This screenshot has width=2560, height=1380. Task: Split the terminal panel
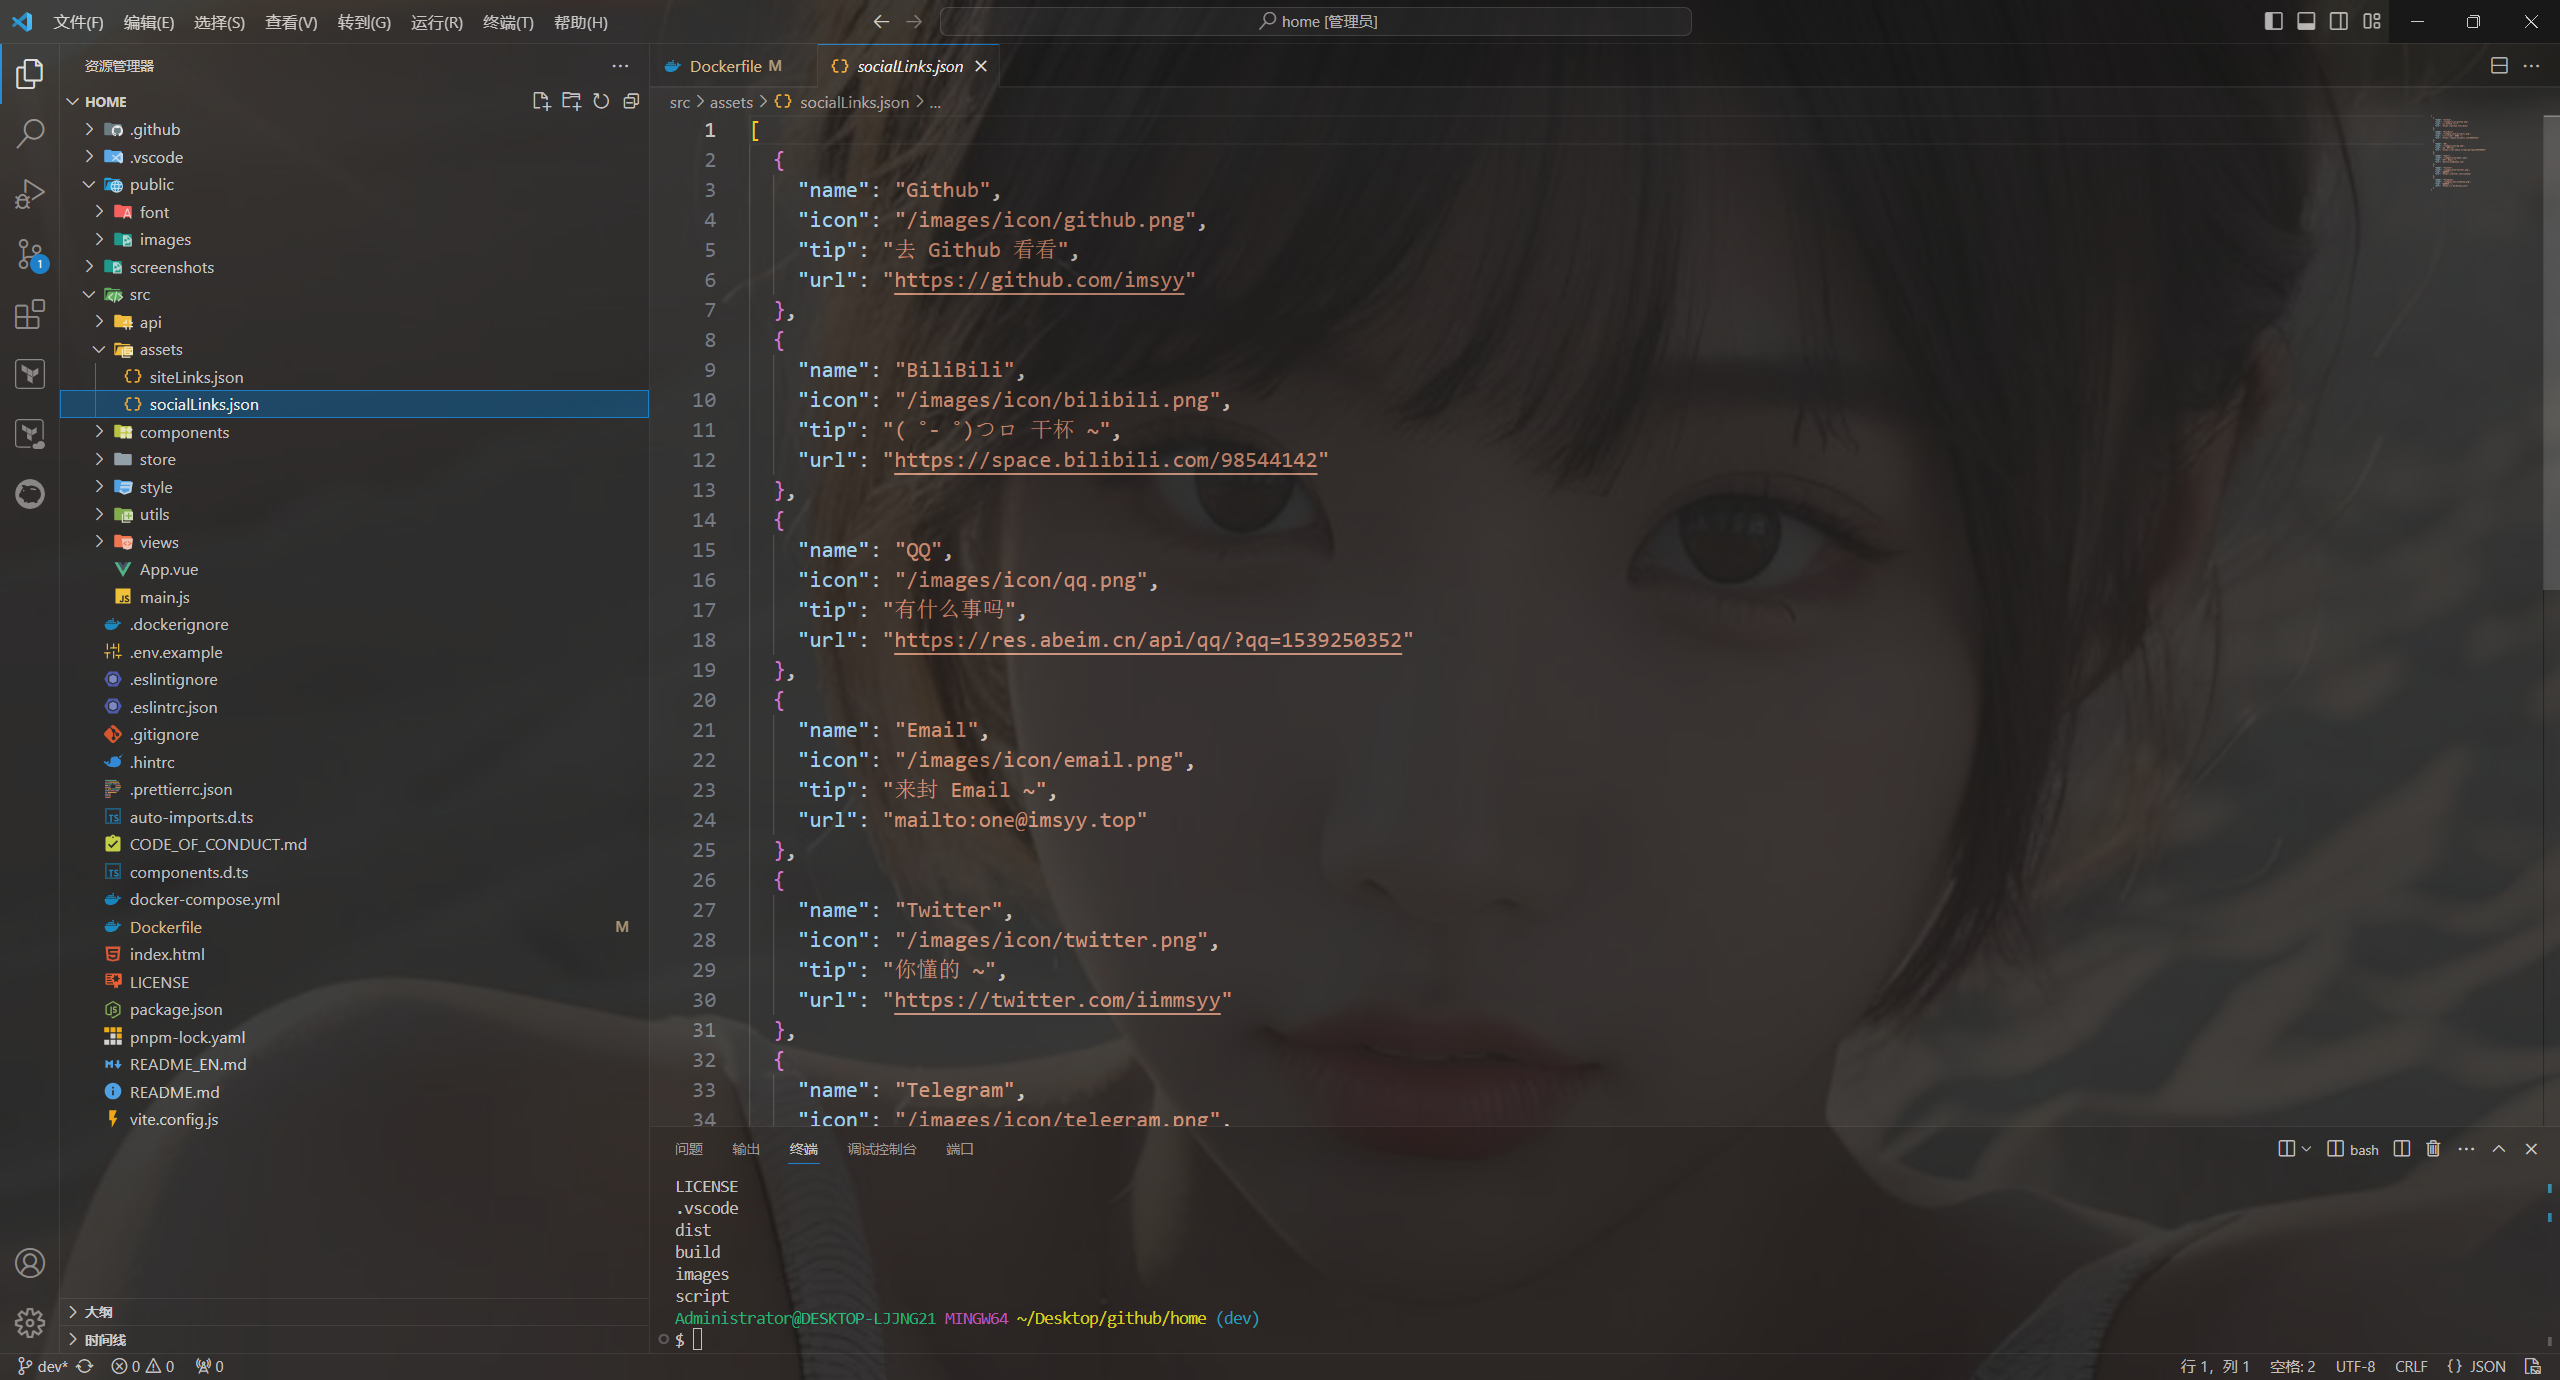point(2402,1149)
